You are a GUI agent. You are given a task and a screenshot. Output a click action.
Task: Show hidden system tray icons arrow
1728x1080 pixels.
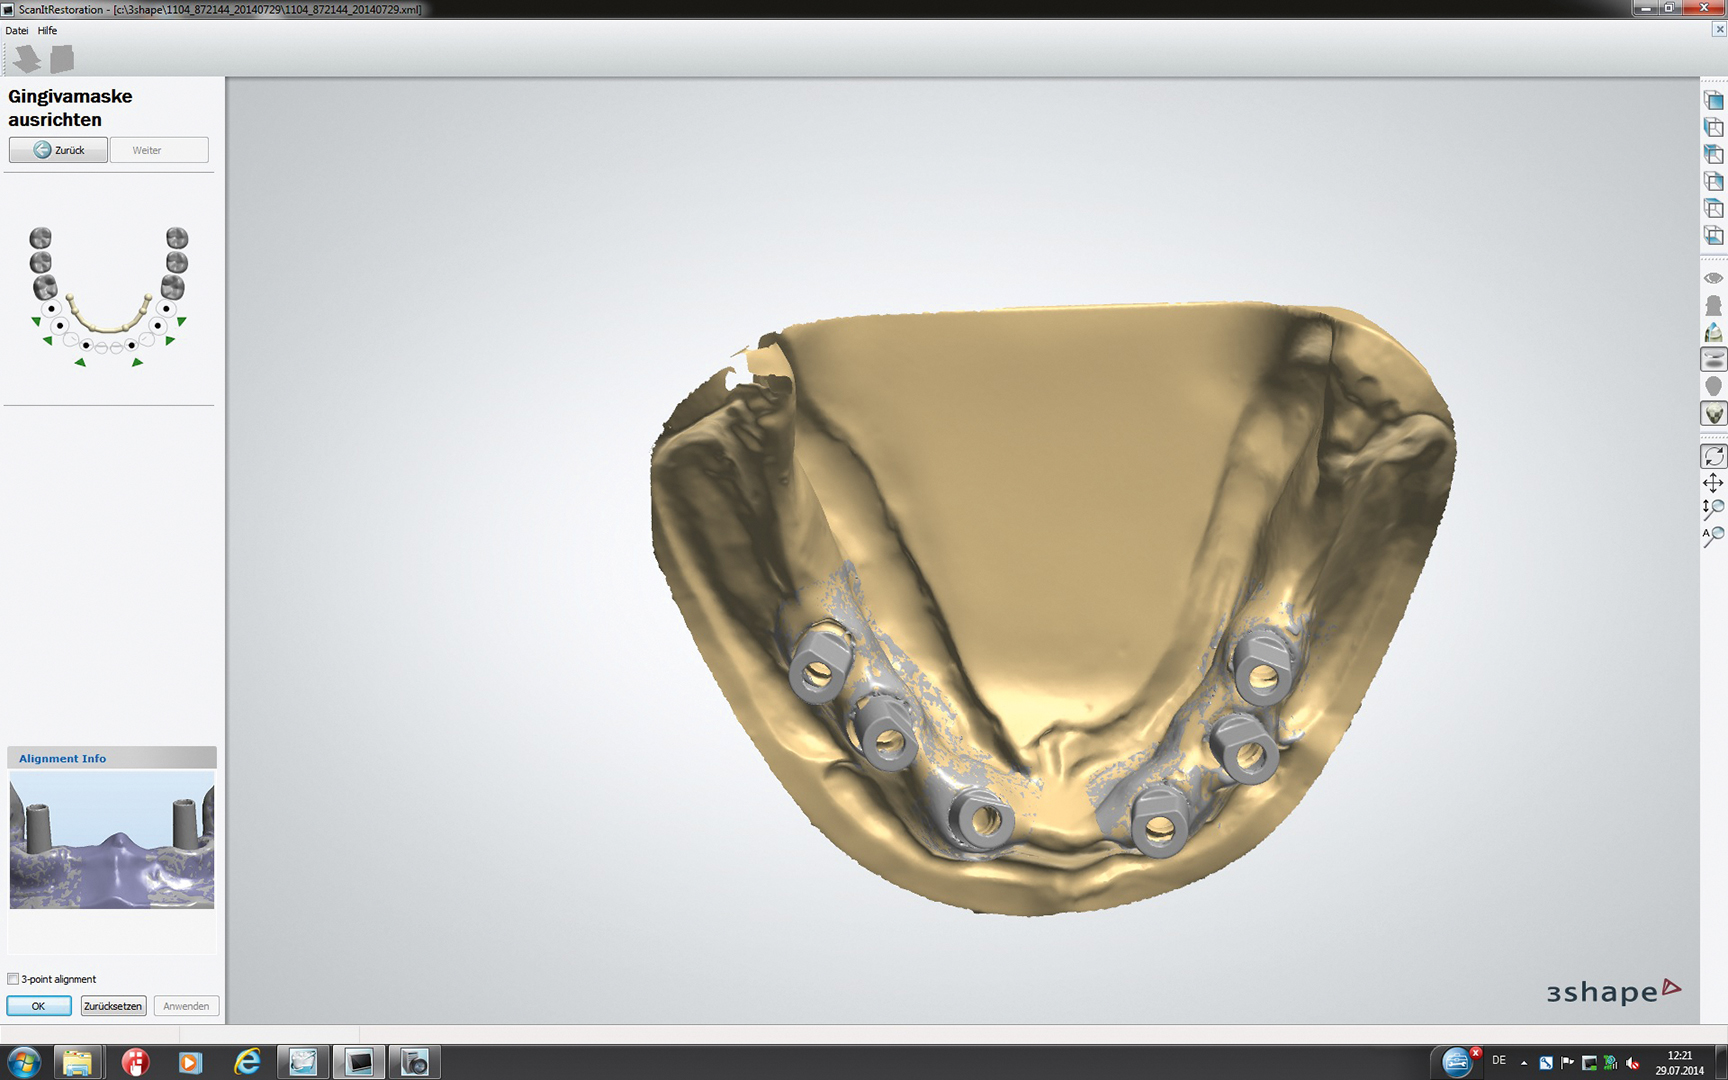point(1523,1063)
